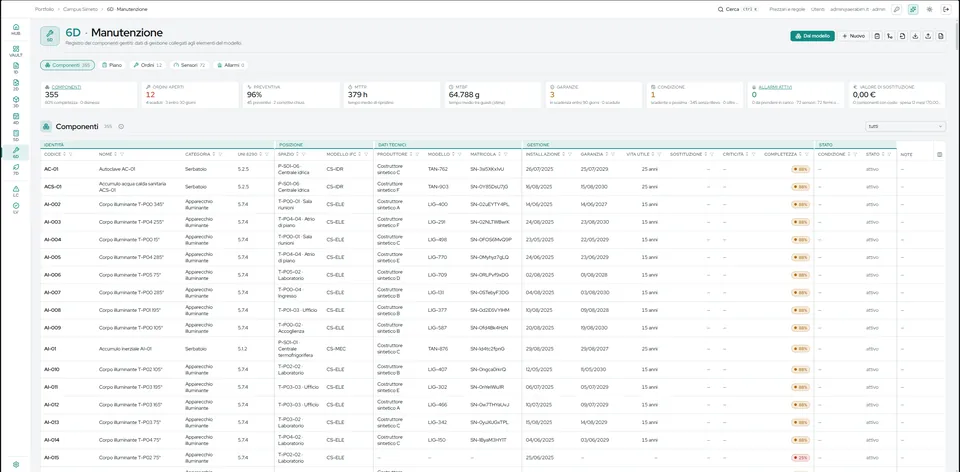The image size is (960, 472).
Task: Click 88% completeness badge on AC-01 row
Action: click(x=801, y=169)
